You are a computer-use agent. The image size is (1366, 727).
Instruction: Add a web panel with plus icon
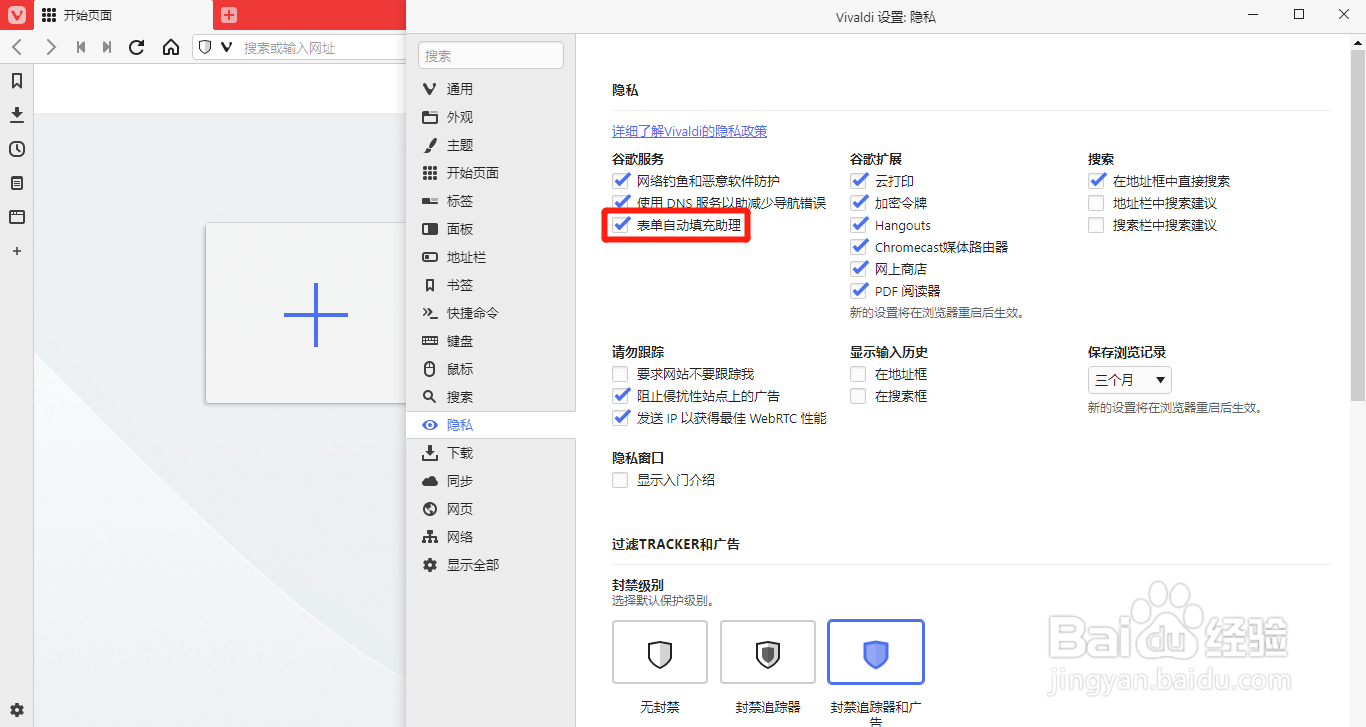(17, 251)
